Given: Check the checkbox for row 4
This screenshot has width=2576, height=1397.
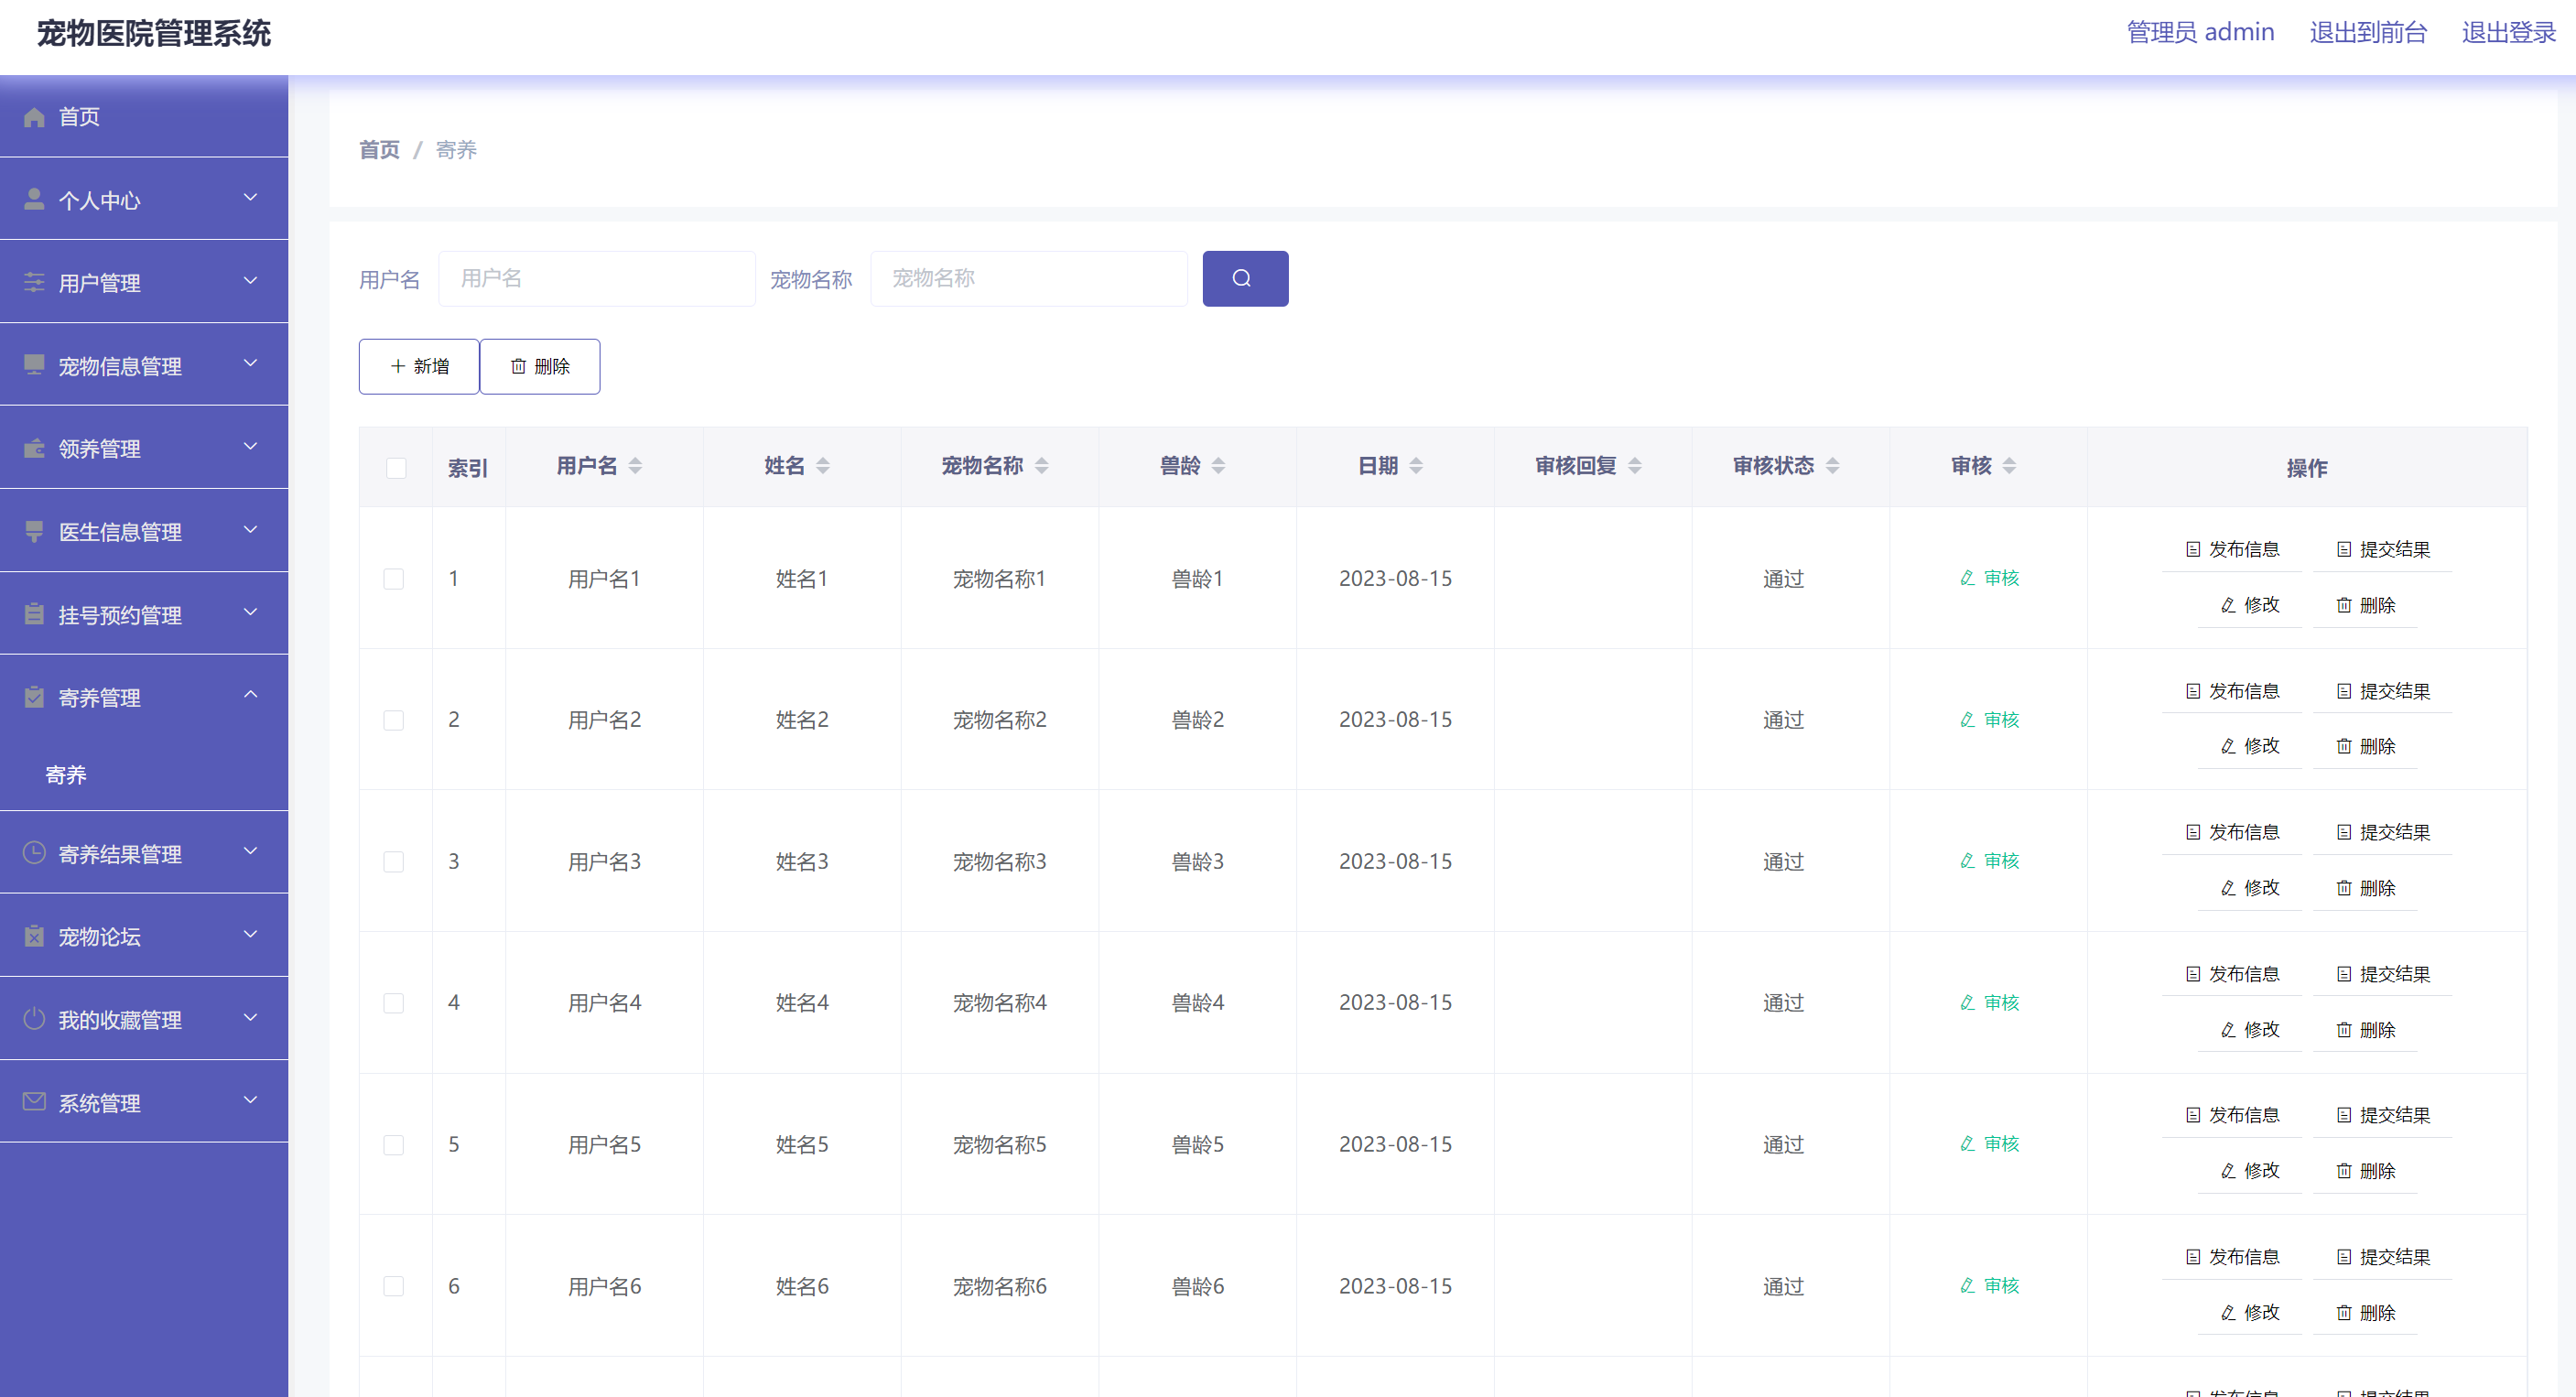Looking at the screenshot, I should 394,1003.
